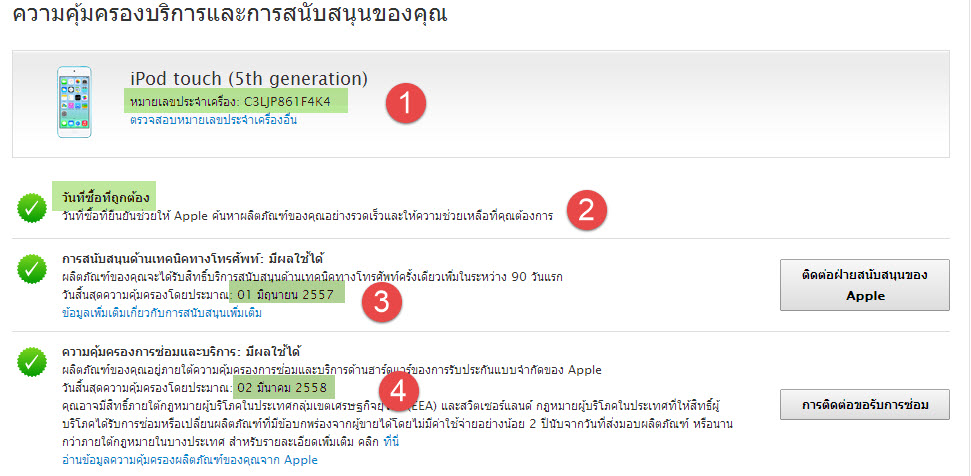The width and height of the screenshot is (971, 476).
Task: Click green checkmark beside ความคุ้มครองการซ่อมและบริการ
Action: (x=31, y=361)
